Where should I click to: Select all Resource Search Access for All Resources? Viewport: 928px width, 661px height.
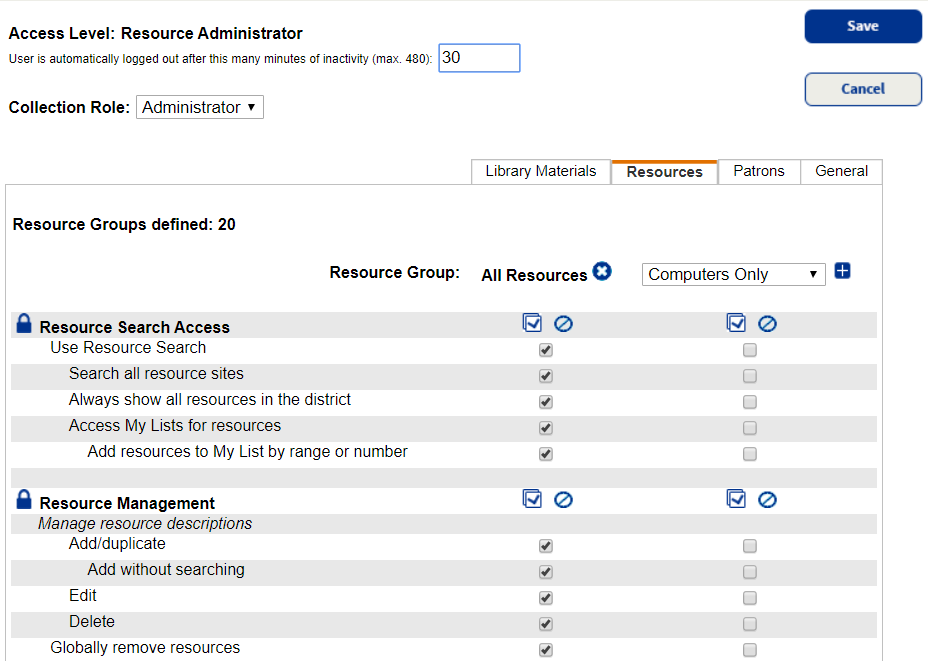point(532,323)
